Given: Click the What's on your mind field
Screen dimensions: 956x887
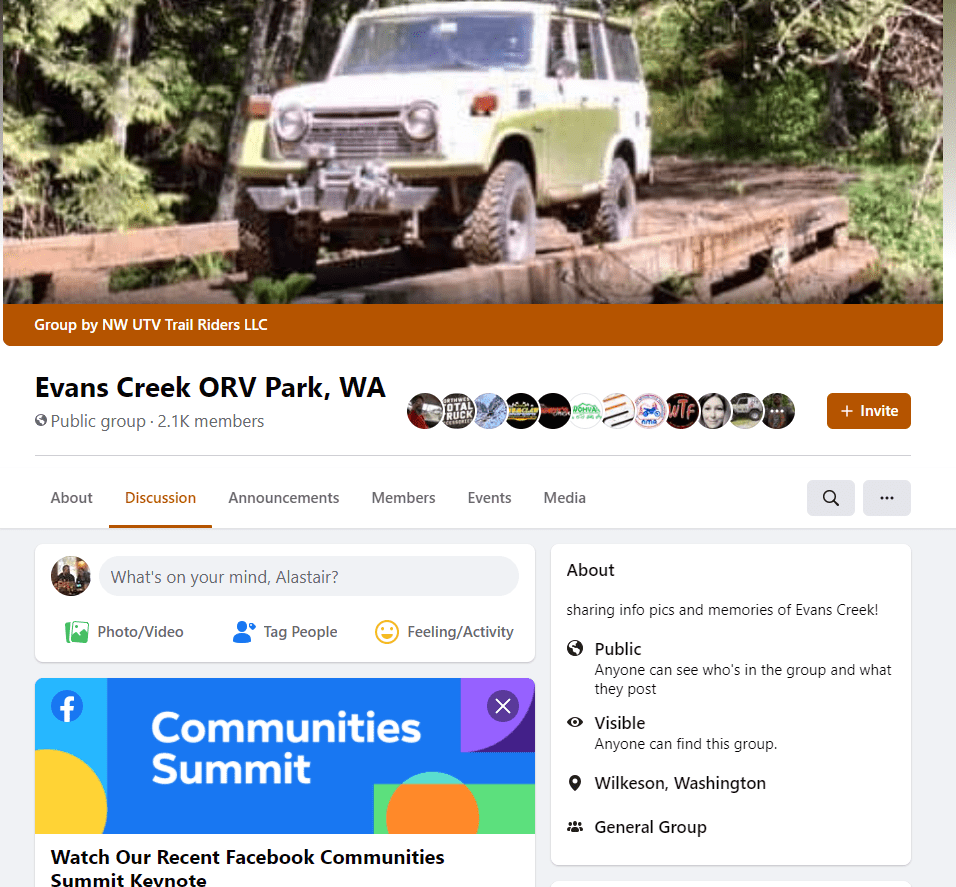Looking at the screenshot, I should coord(309,576).
